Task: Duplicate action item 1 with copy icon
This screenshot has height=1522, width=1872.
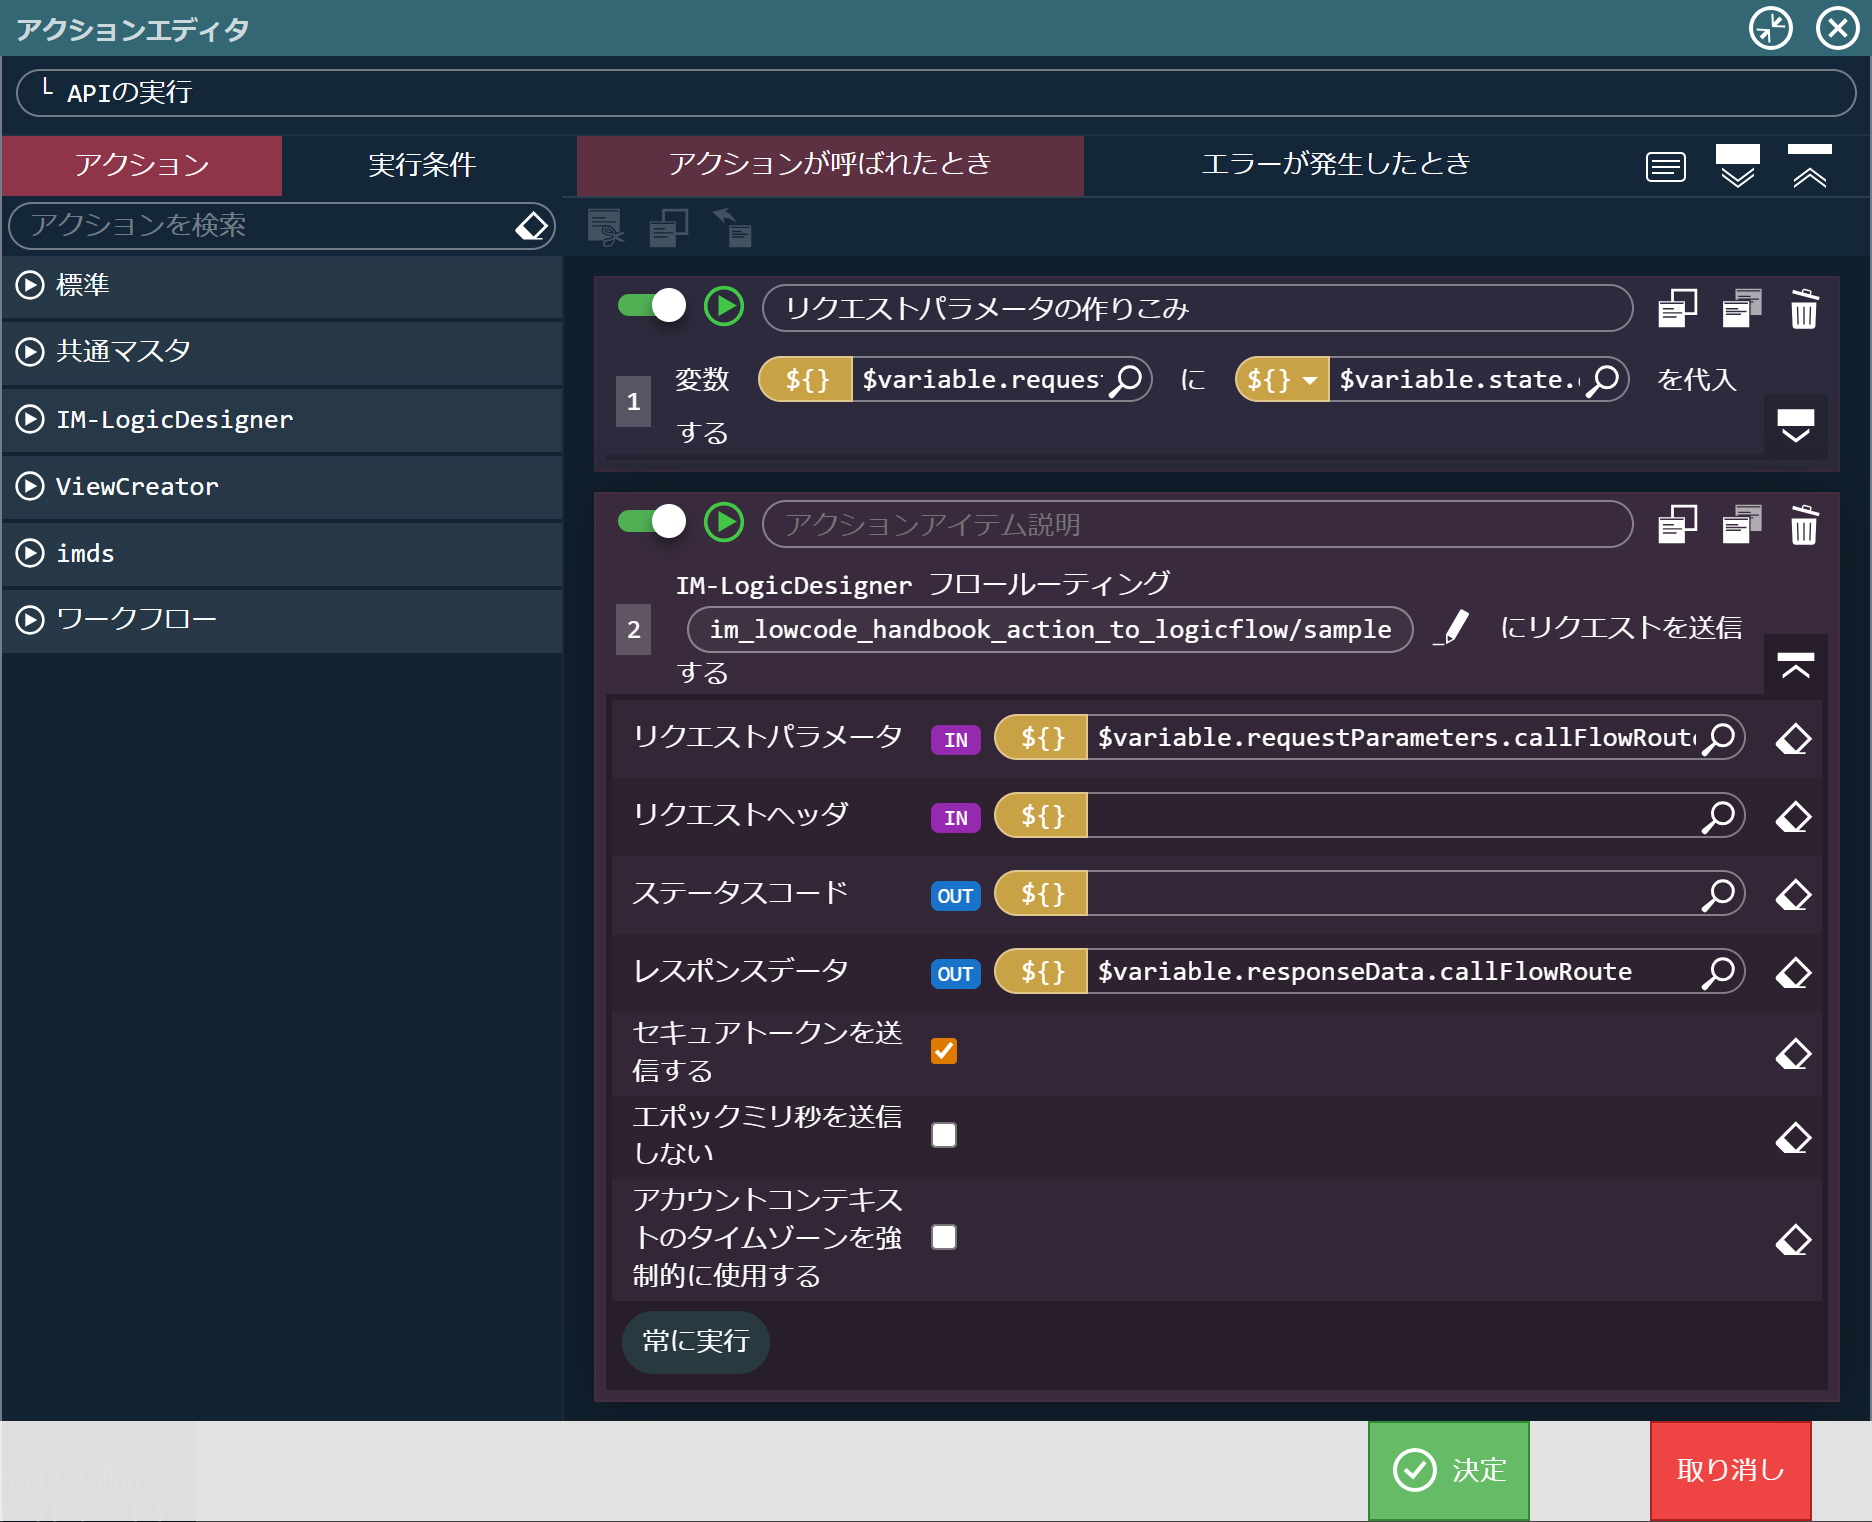Action: (x=1677, y=308)
